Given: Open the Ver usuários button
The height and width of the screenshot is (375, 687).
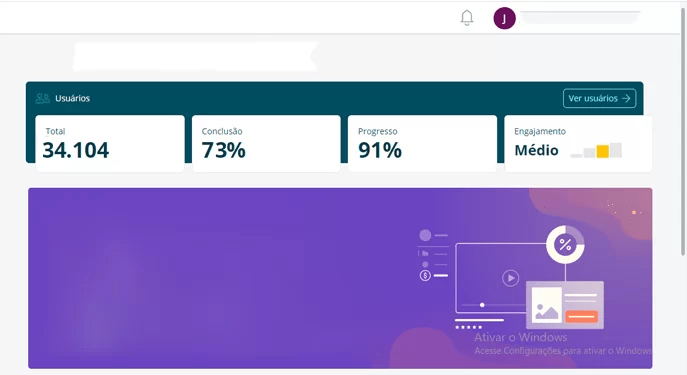Looking at the screenshot, I should 599,98.
